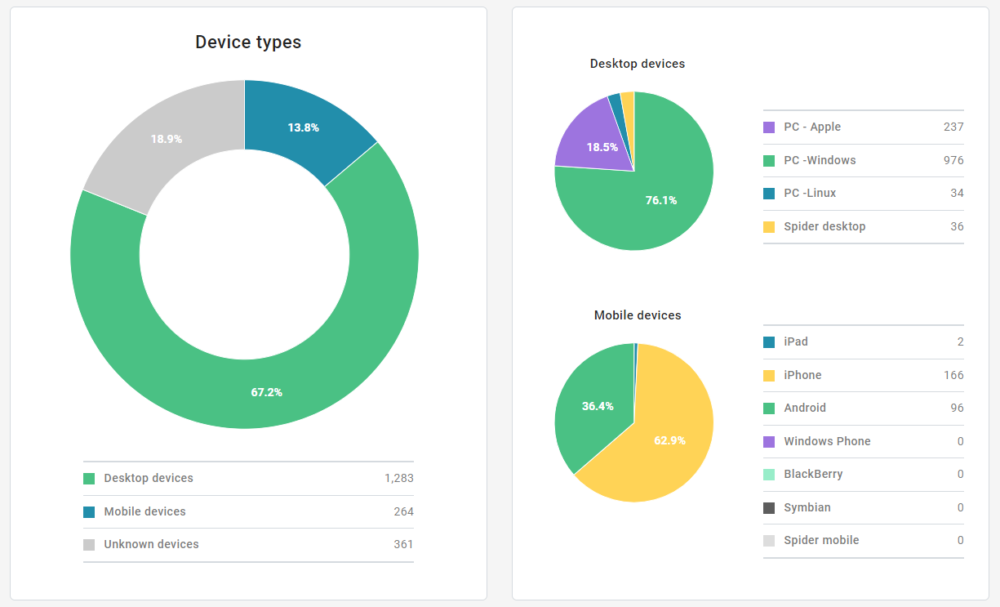1000x607 pixels.
Task: Click the purple PC - Apple swatch
Action: (769, 127)
